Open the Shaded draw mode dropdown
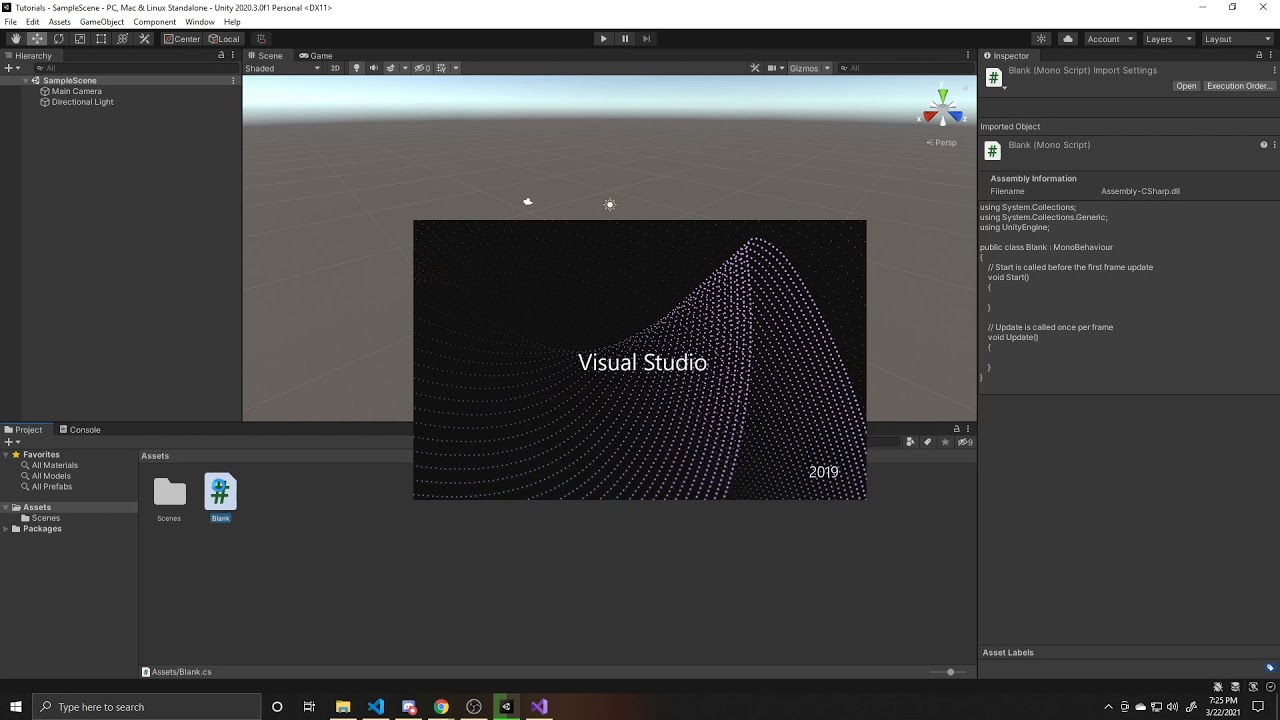 pos(283,68)
